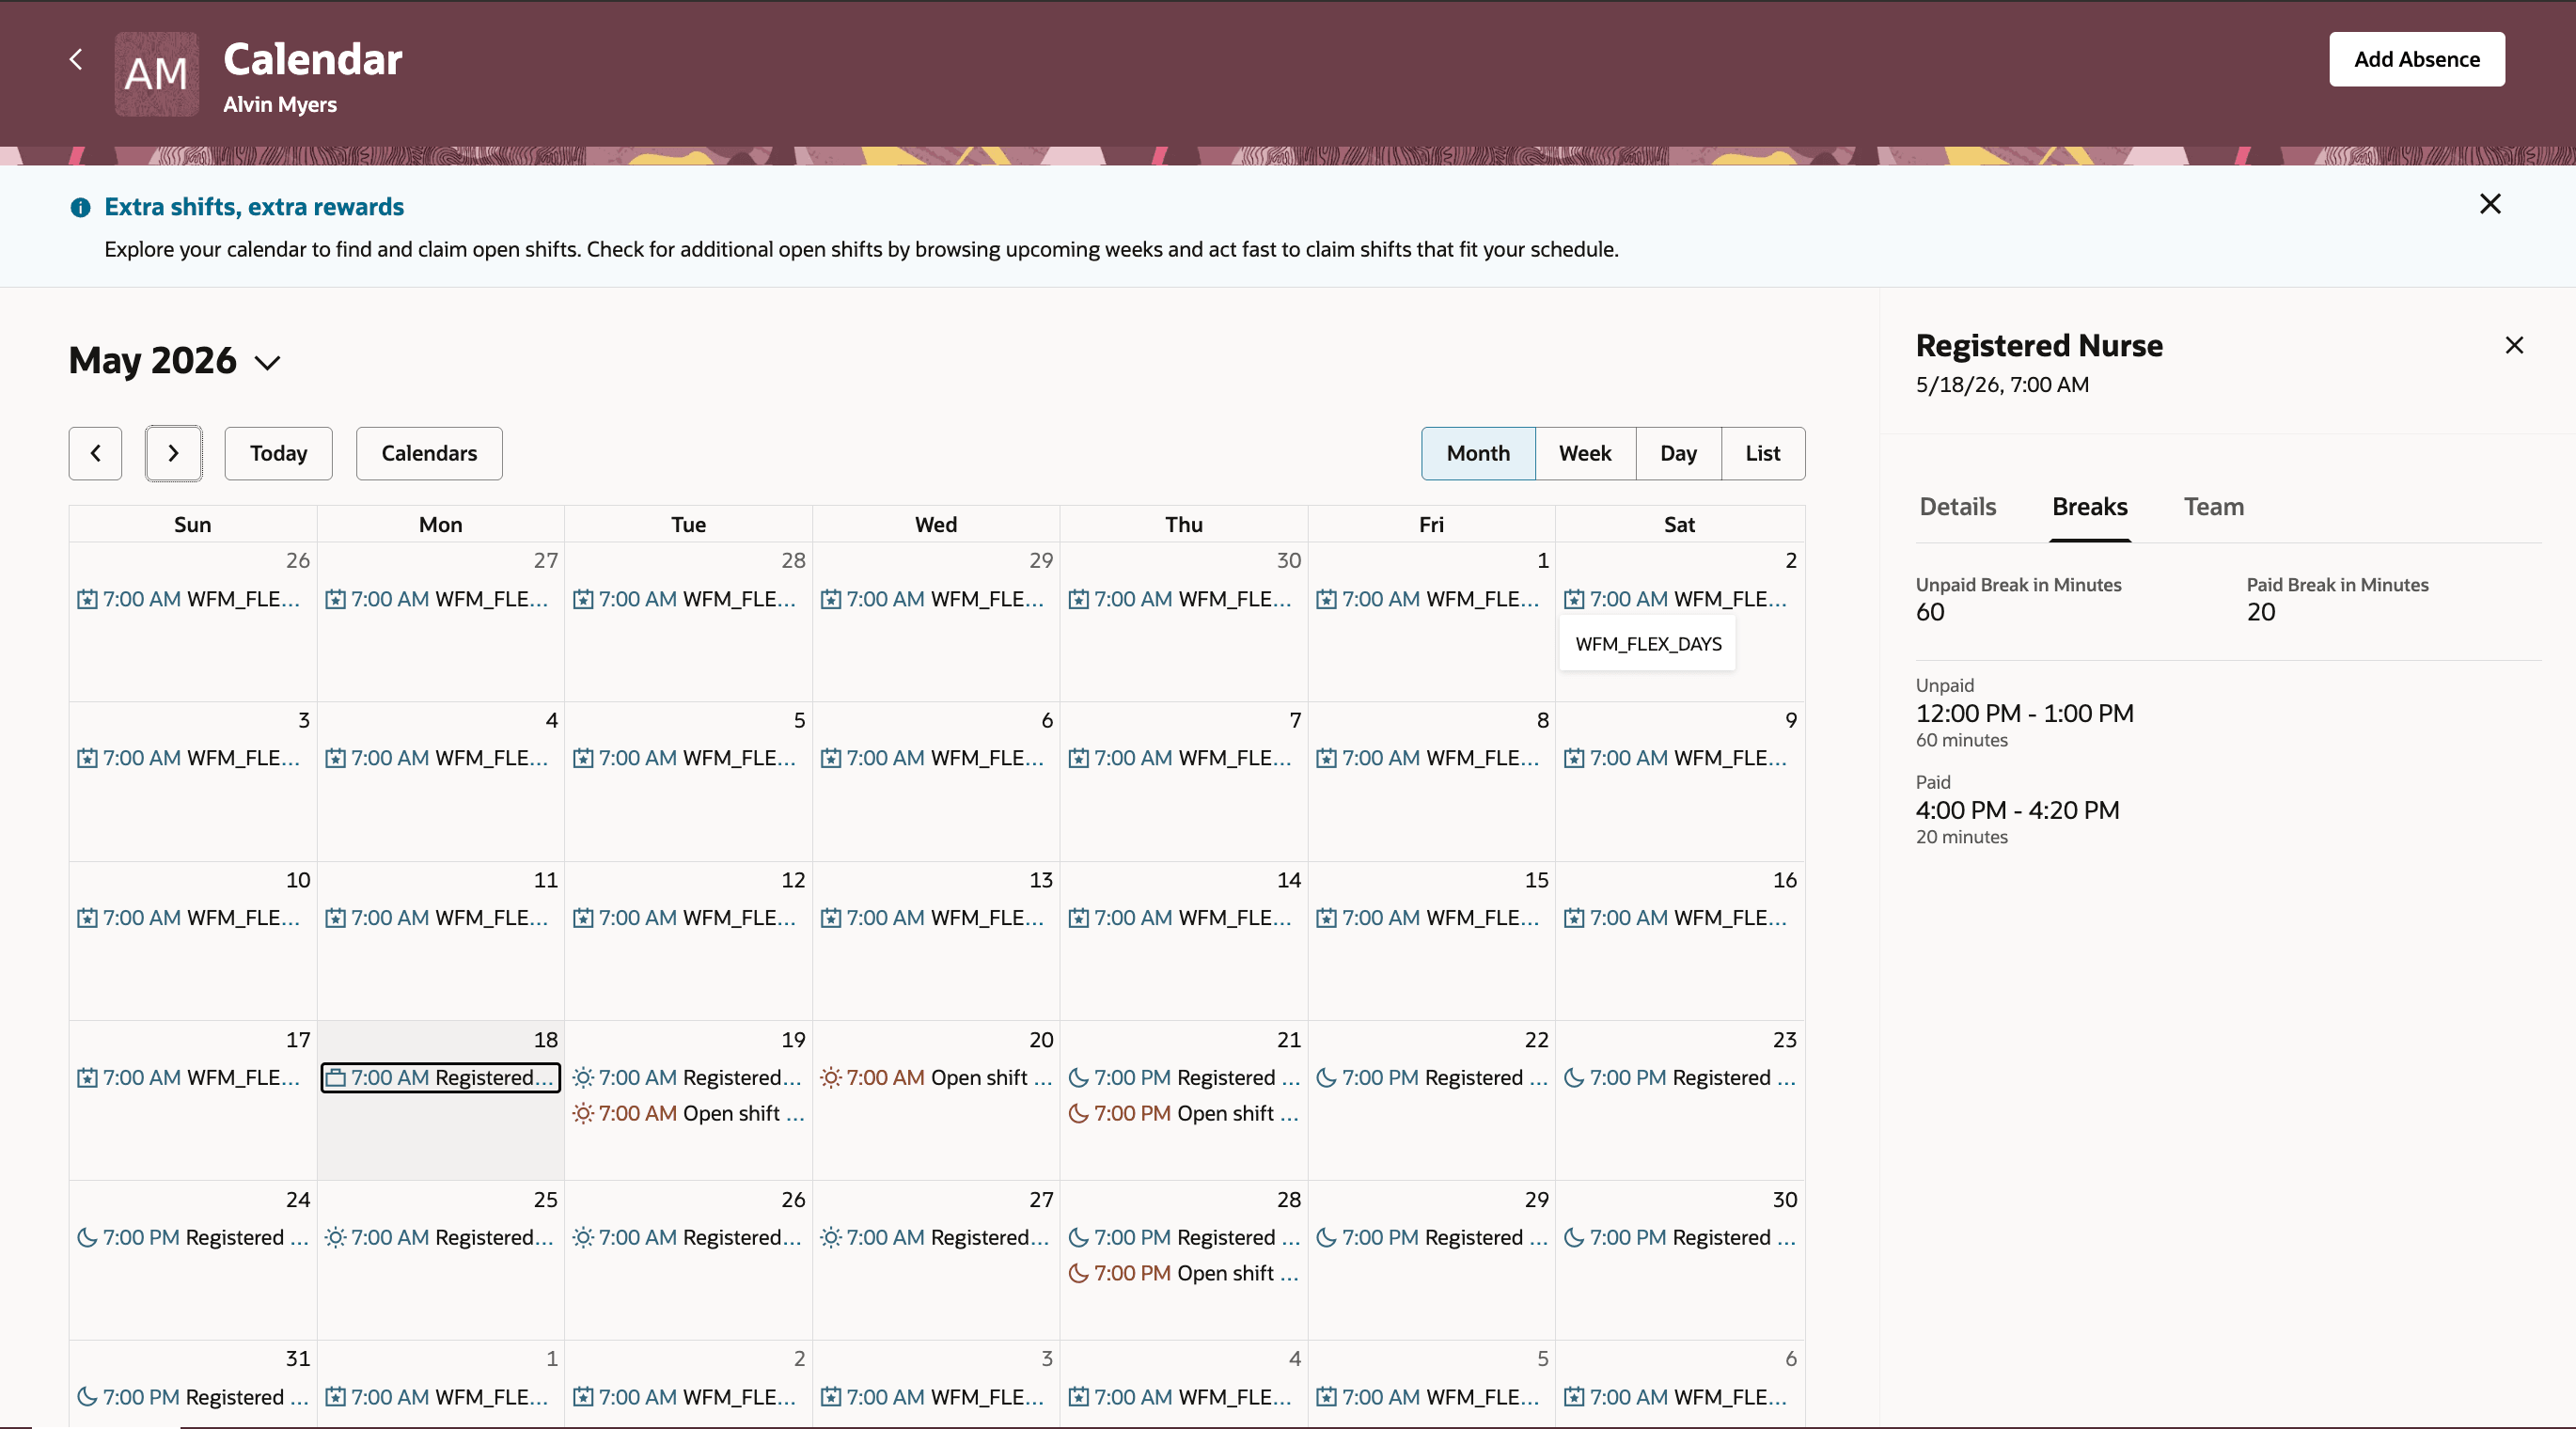
Task: Click the Sat column header
Action: (1679, 524)
